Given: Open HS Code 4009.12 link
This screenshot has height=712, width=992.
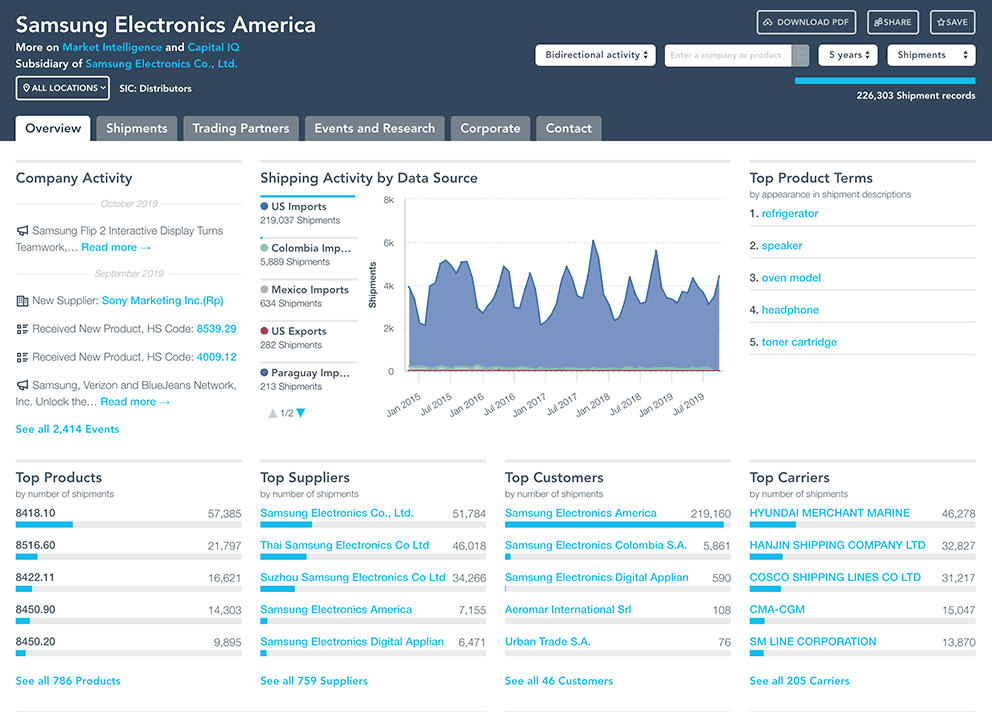Looking at the screenshot, I should tap(216, 358).
